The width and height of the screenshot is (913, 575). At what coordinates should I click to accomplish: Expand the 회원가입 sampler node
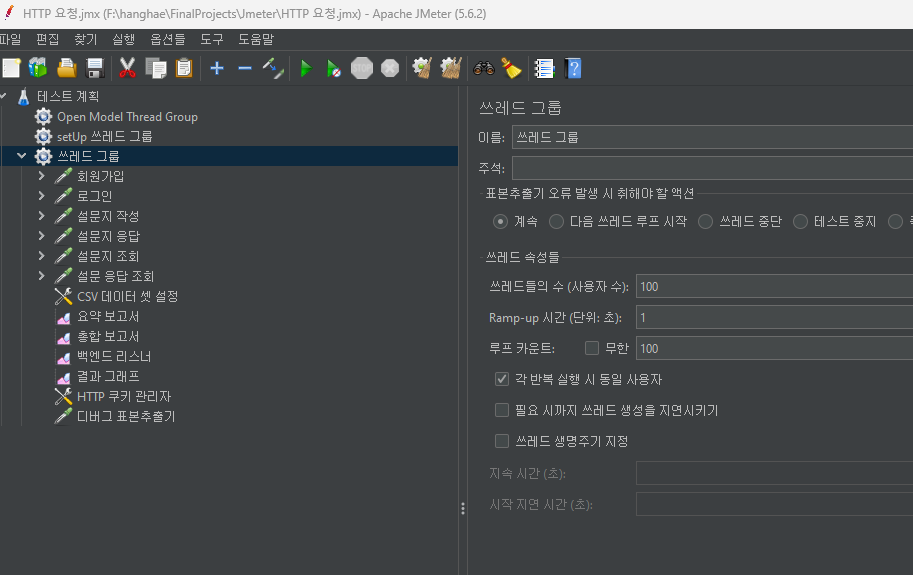[41, 176]
